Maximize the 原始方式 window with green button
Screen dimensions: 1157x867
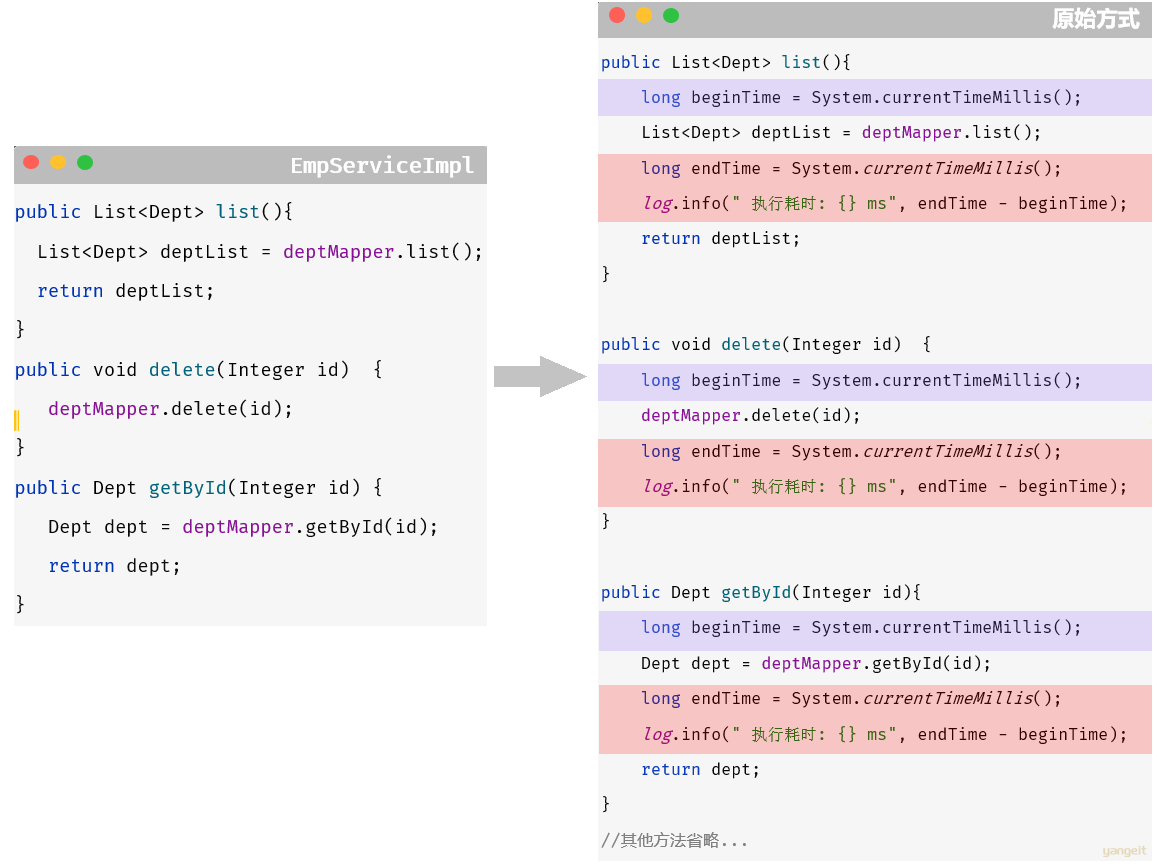pyautogui.click(x=671, y=15)
